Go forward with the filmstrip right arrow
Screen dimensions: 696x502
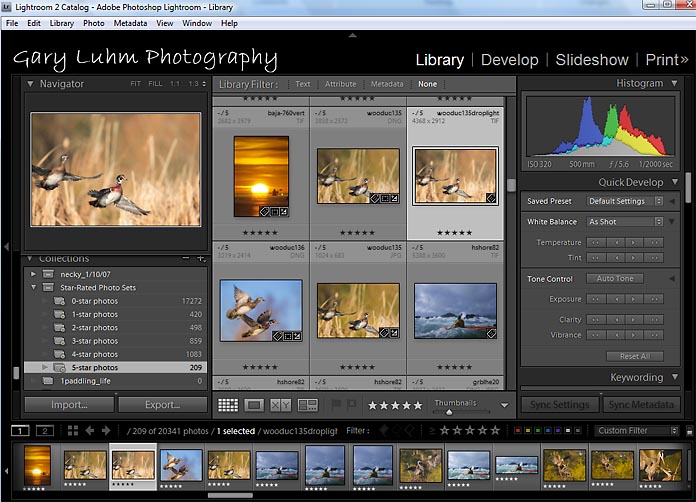pyautogui.click(x=106, y=431)
